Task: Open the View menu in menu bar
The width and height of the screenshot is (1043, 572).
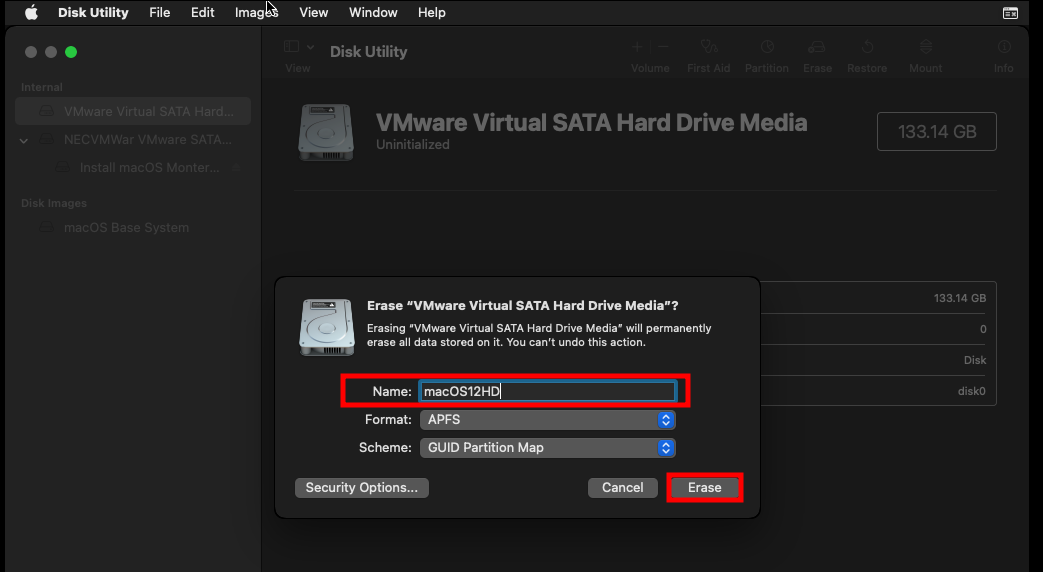Action: 313,13
